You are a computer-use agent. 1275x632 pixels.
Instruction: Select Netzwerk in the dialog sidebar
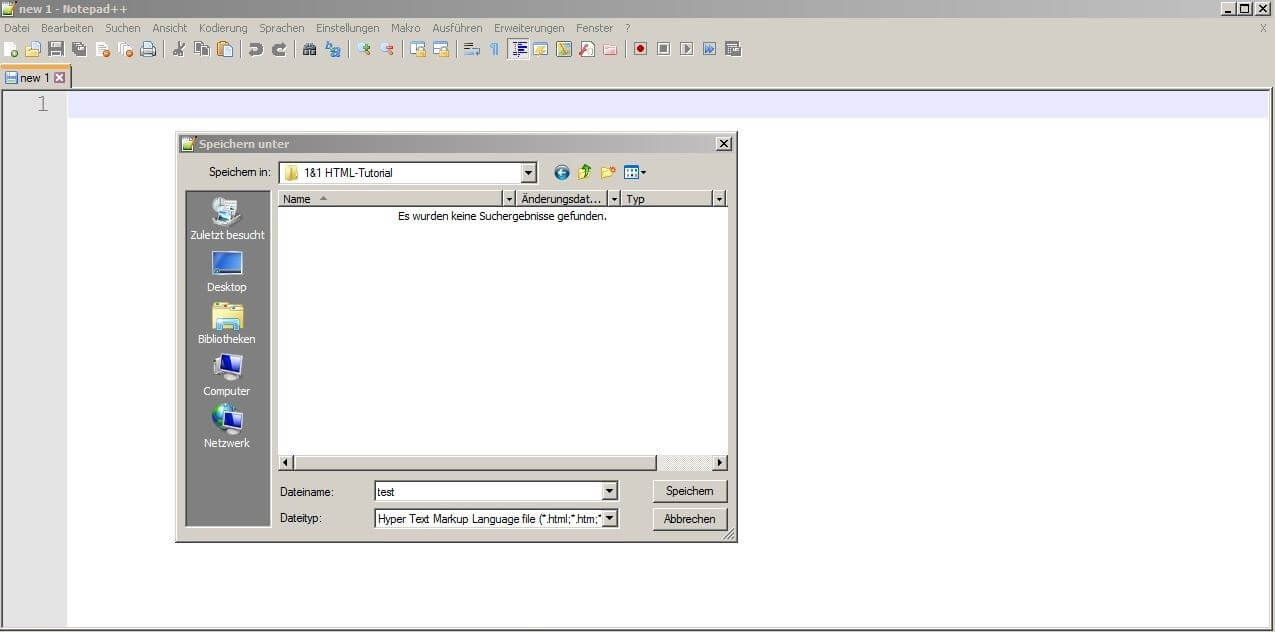227,428
